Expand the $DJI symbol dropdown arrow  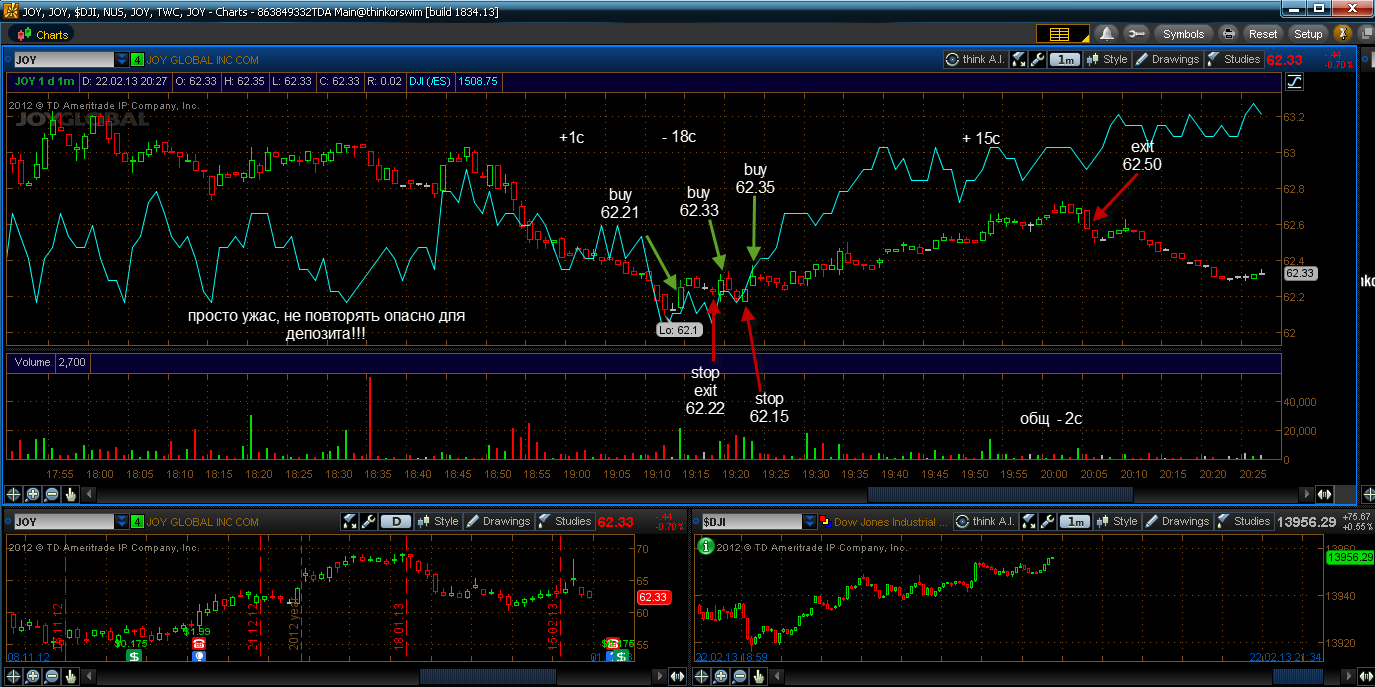click(811, 521)
